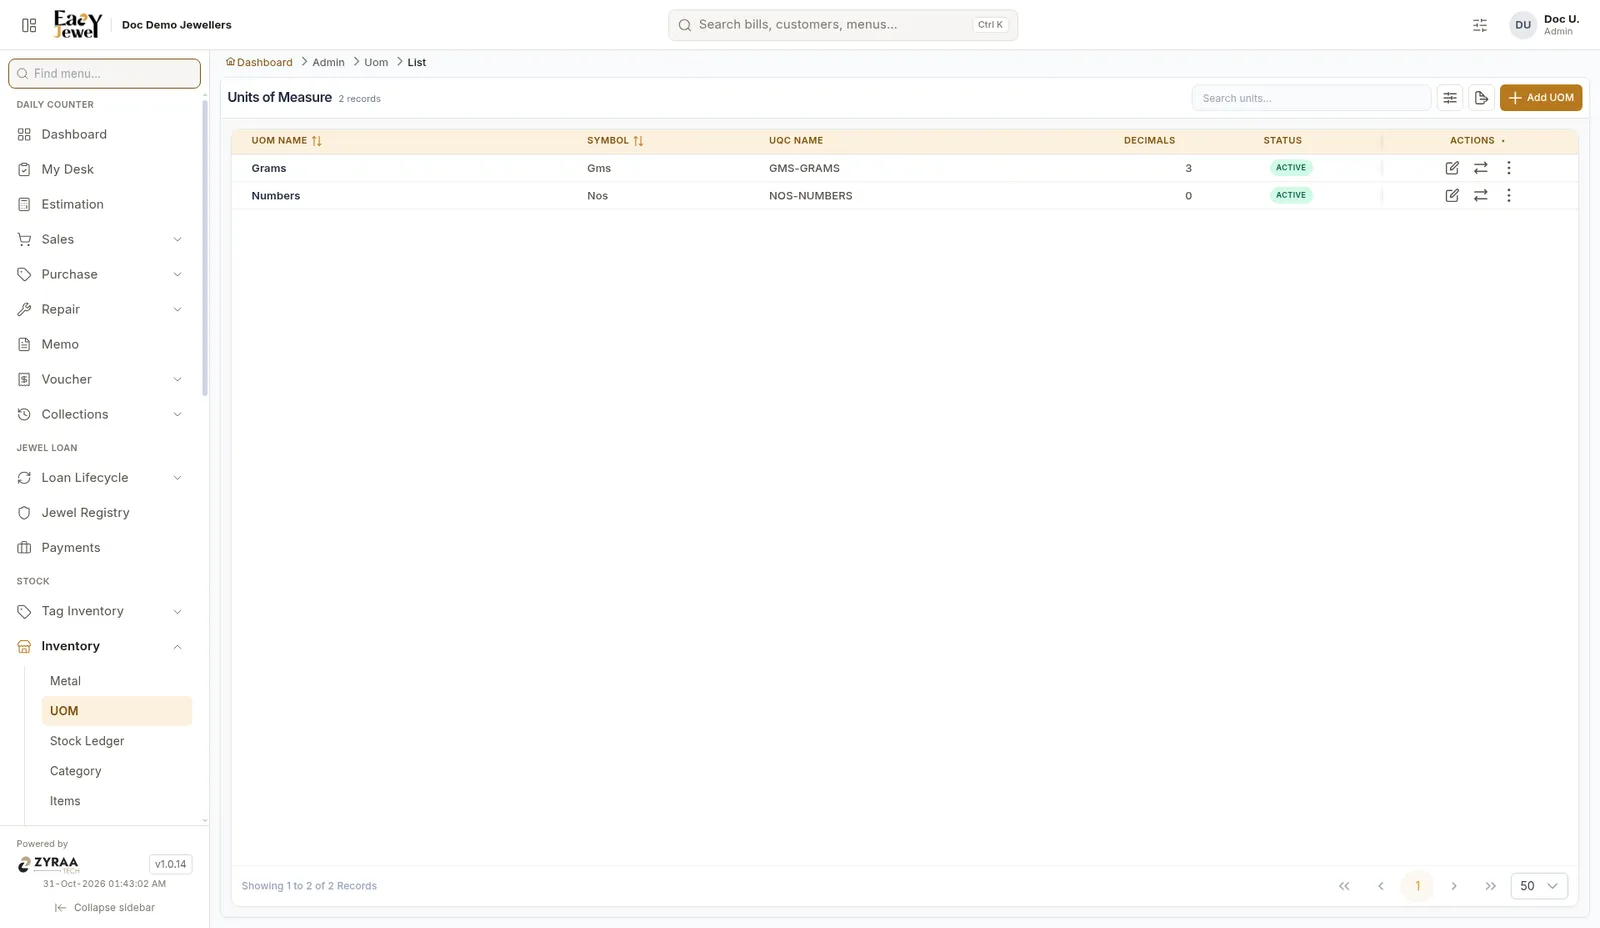The width and height of the screenshot is (1600, 928).
Task: Focus the Search units field
Action: tap(1311, 98)
